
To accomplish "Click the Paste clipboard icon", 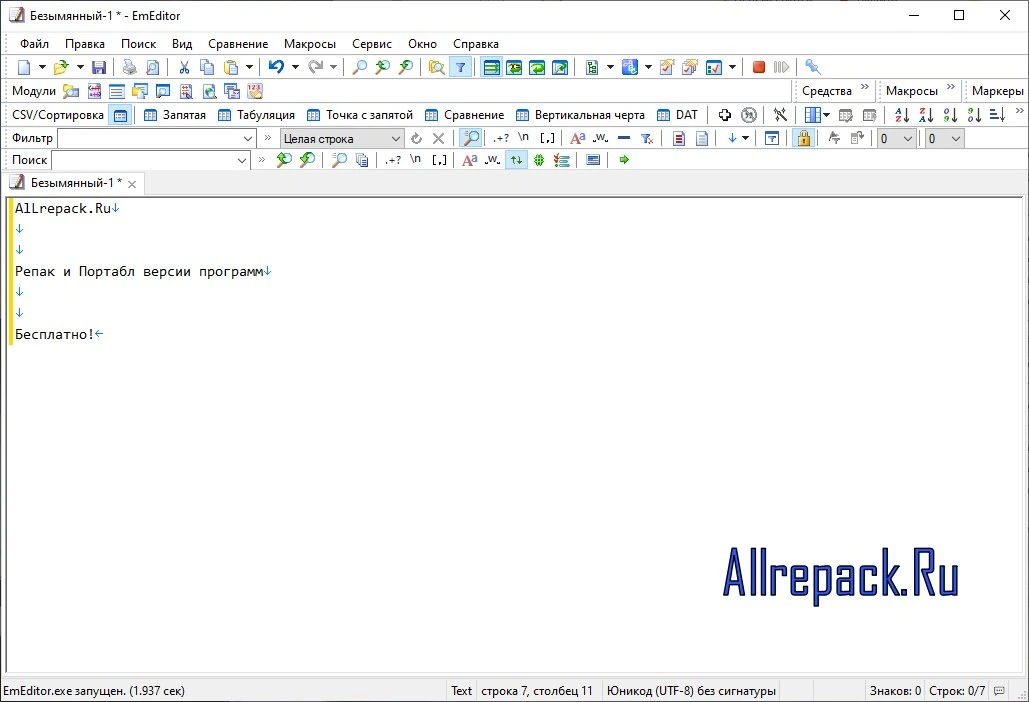I will click(x=231, y=67).
